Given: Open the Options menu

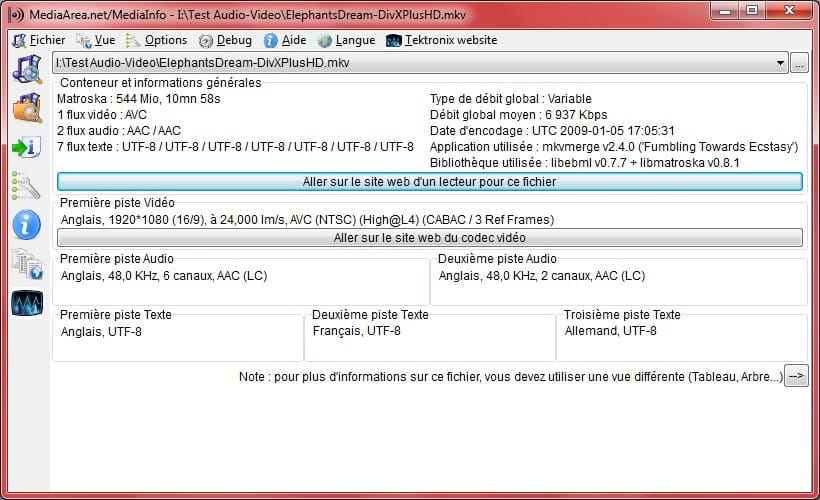Looking at the screenshot, I should coord(156,40).
